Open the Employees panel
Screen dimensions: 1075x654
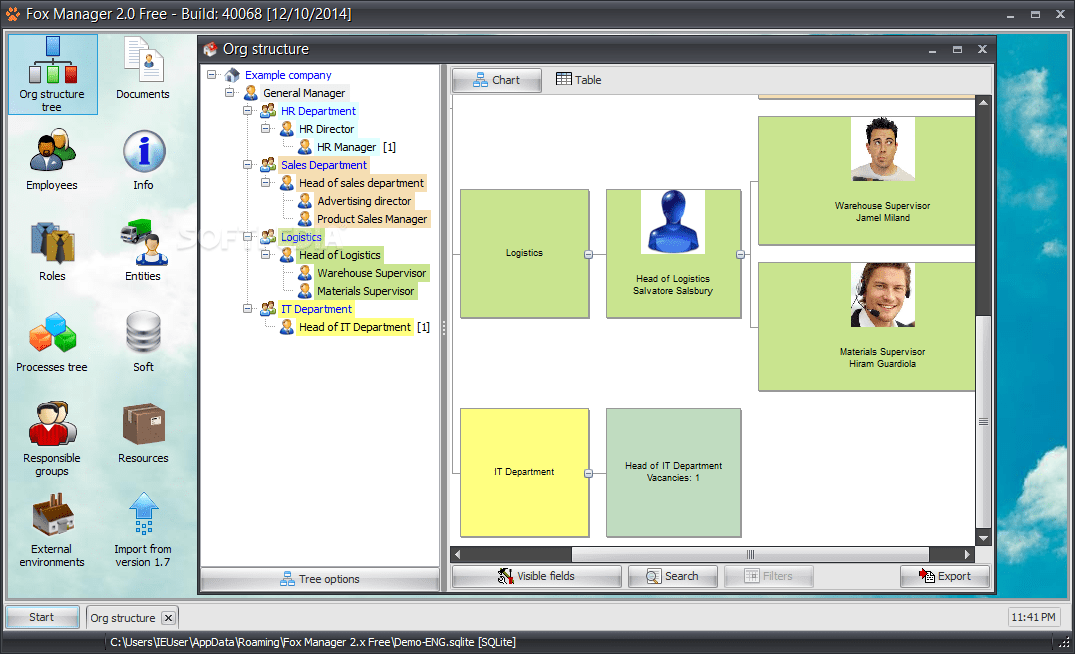coord(51,160)
